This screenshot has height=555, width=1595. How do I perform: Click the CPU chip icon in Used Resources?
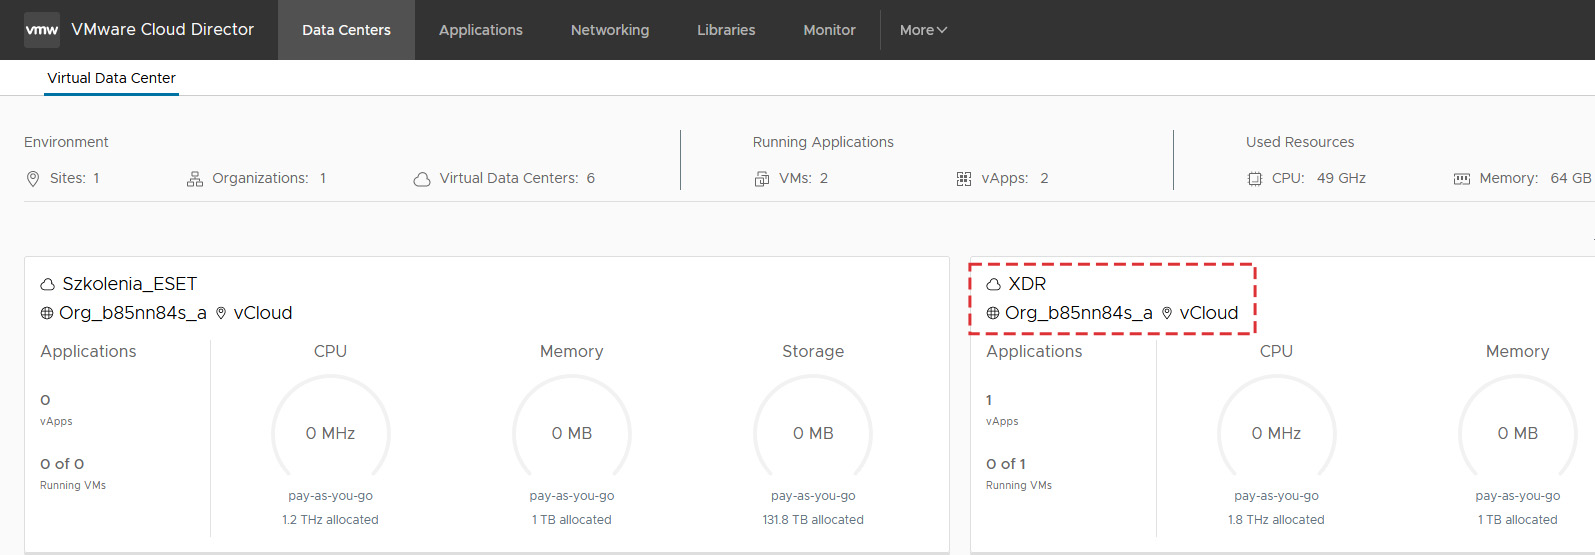point(1255,179)
